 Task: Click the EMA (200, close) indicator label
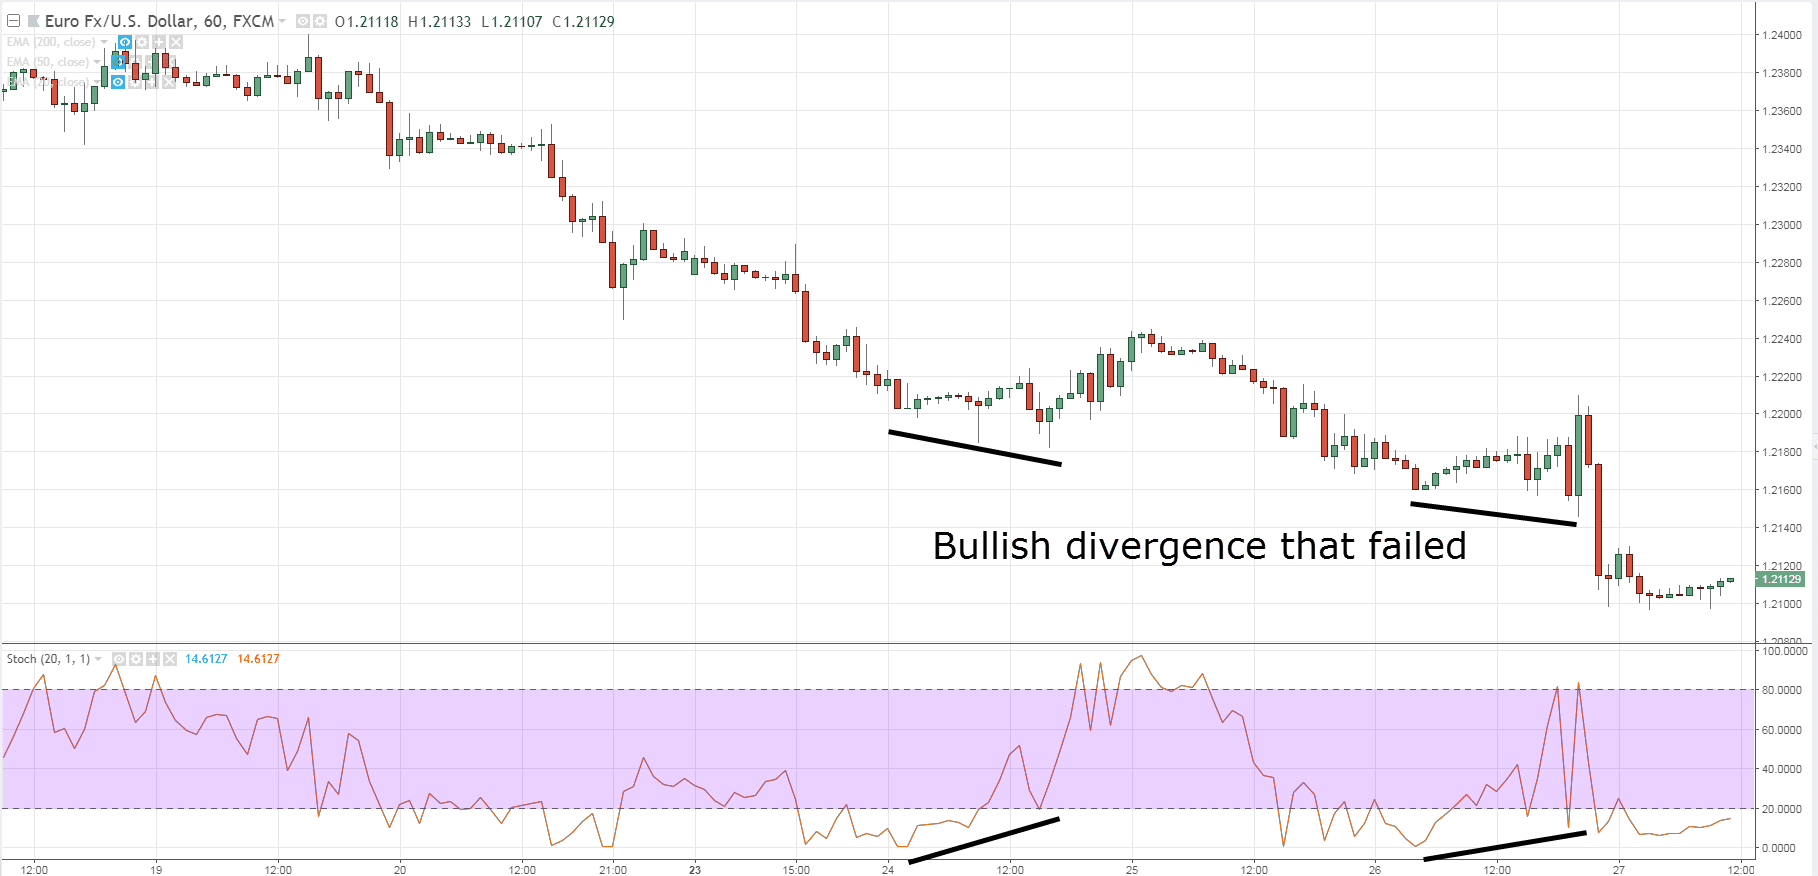(x=51, y=42)
